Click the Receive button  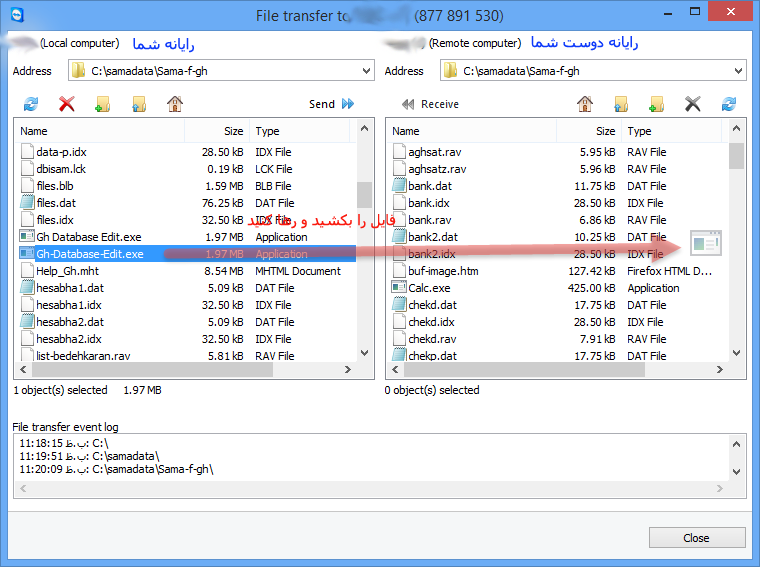[430, 104]
